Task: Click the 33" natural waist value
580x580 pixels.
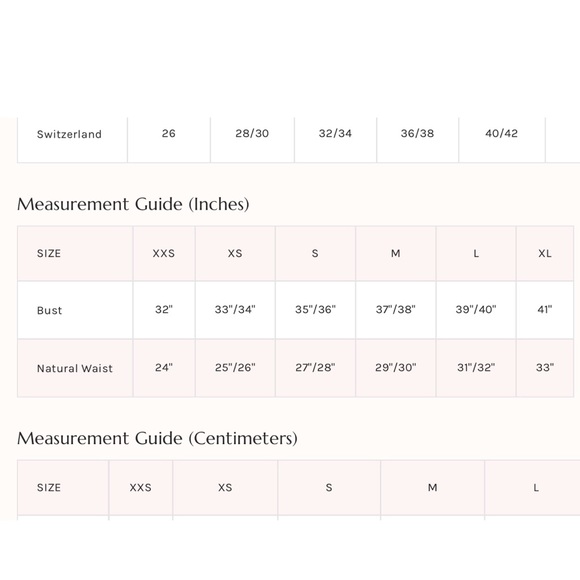Action: click(x=545, y=367)
